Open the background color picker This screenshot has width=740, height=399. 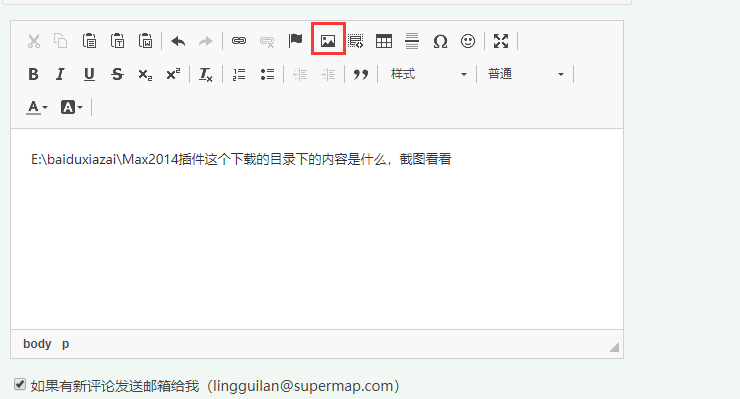72,108
